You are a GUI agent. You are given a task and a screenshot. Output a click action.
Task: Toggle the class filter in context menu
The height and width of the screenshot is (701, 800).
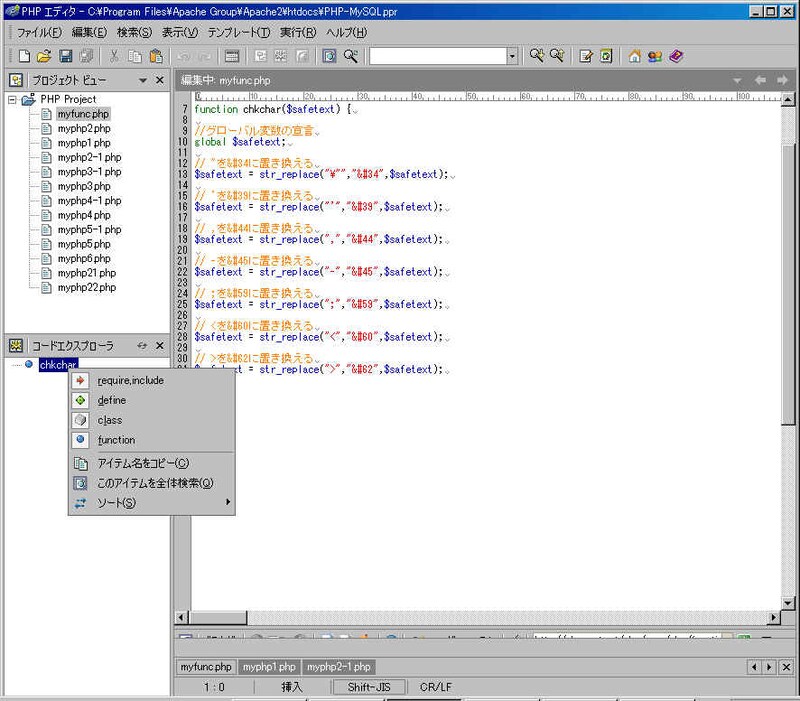(110, 420)
